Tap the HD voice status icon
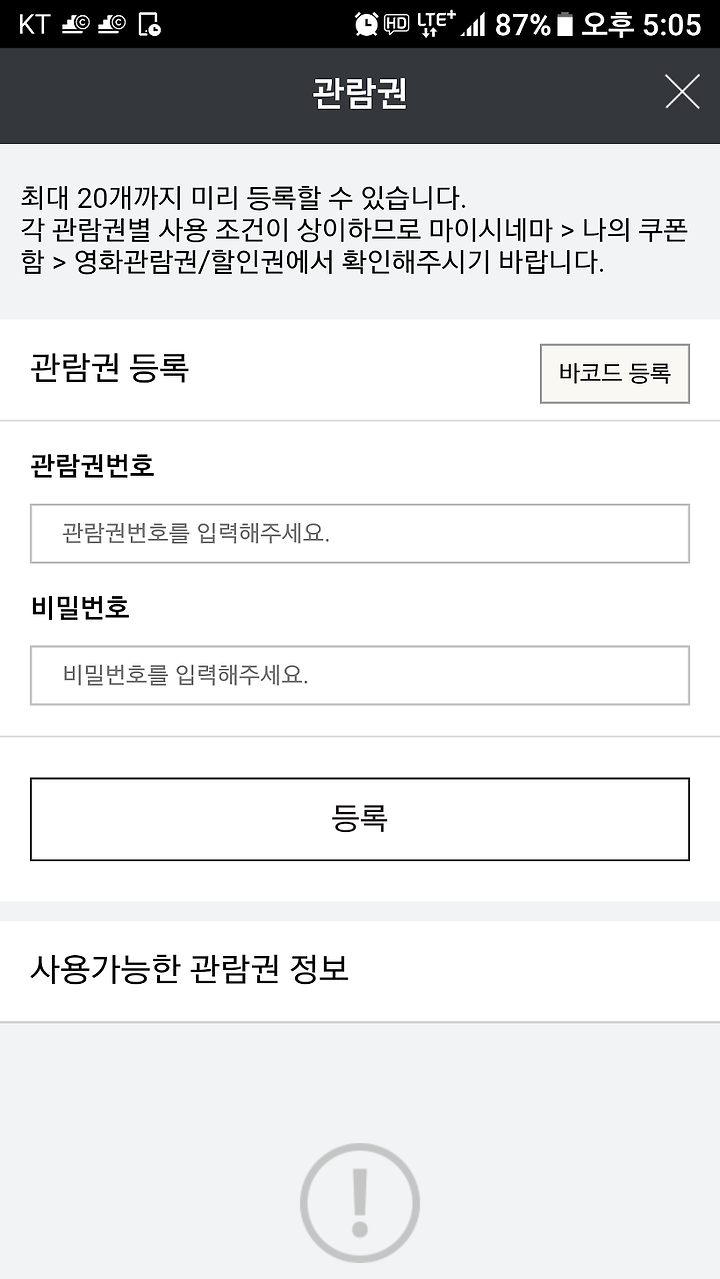Viewport: 720px width, 1279px height. point(397,25)
